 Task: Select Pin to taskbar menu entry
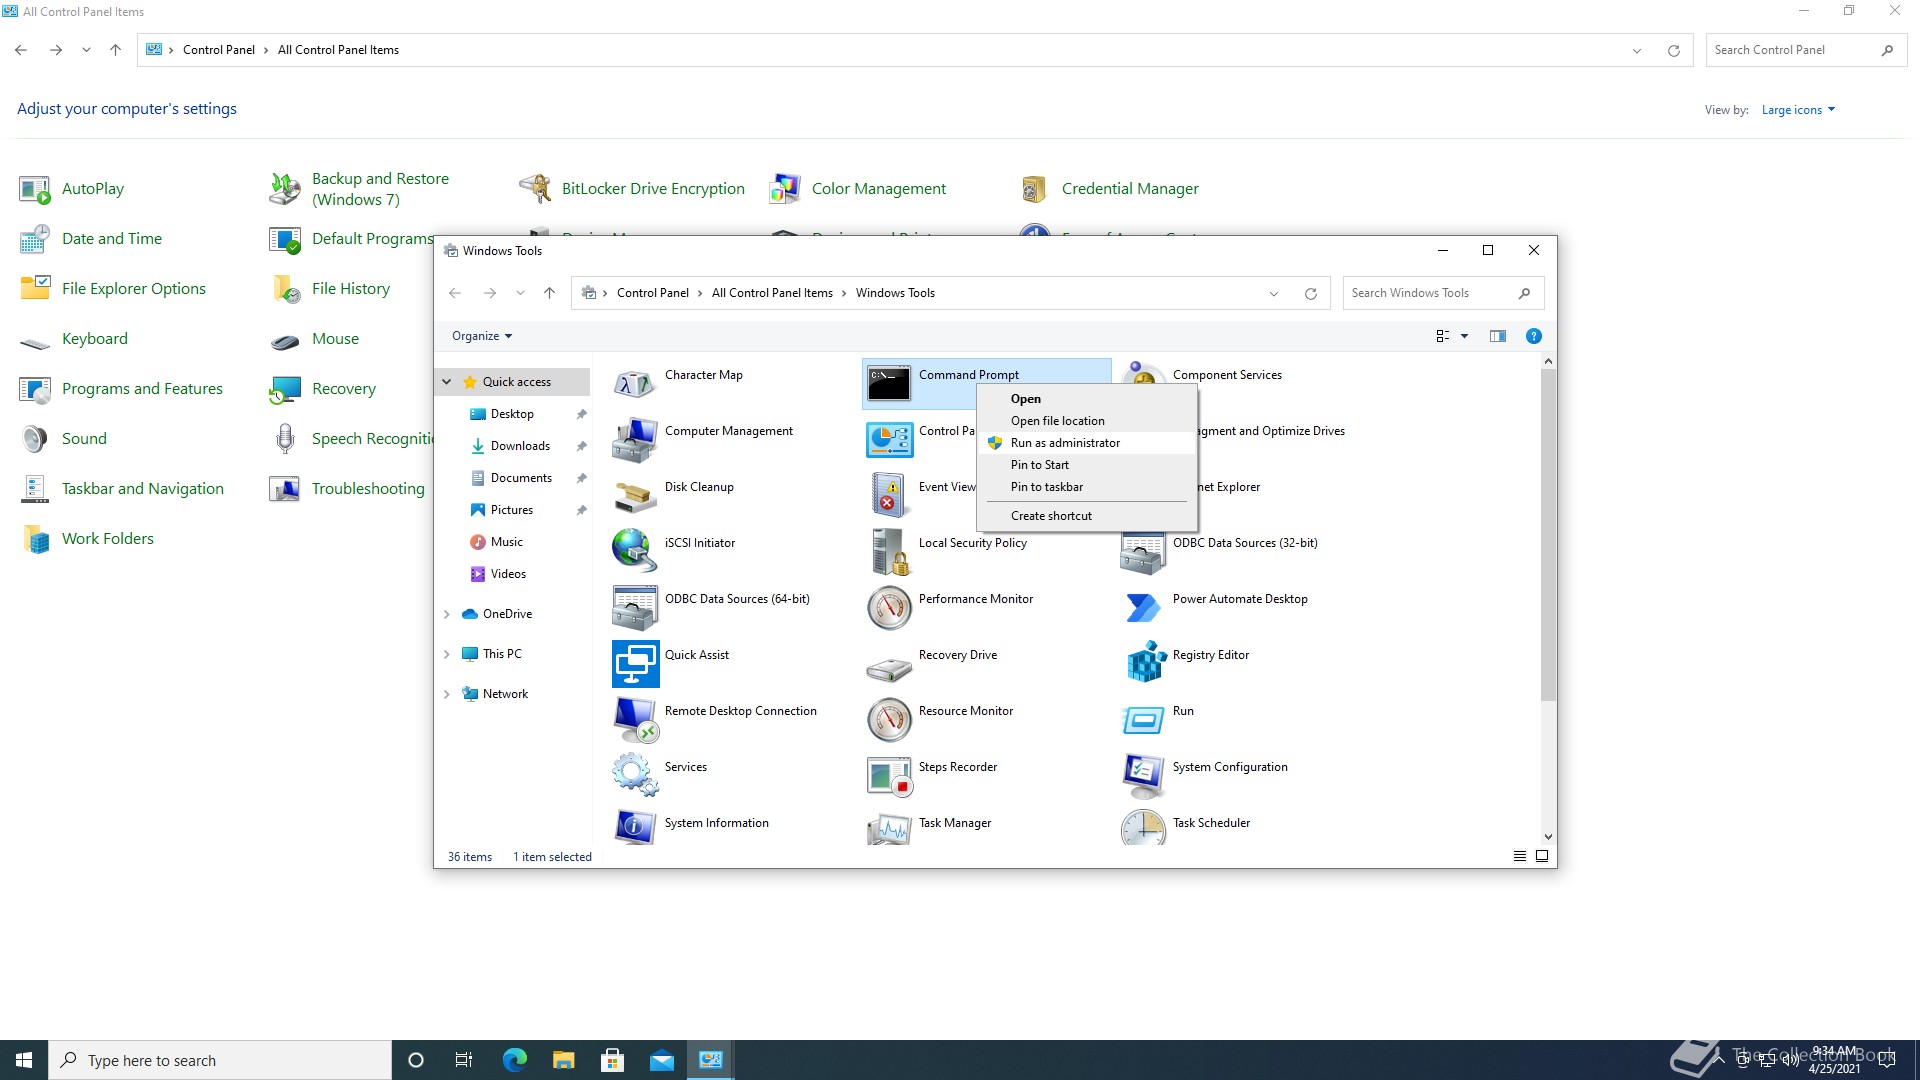(1046, 487)
